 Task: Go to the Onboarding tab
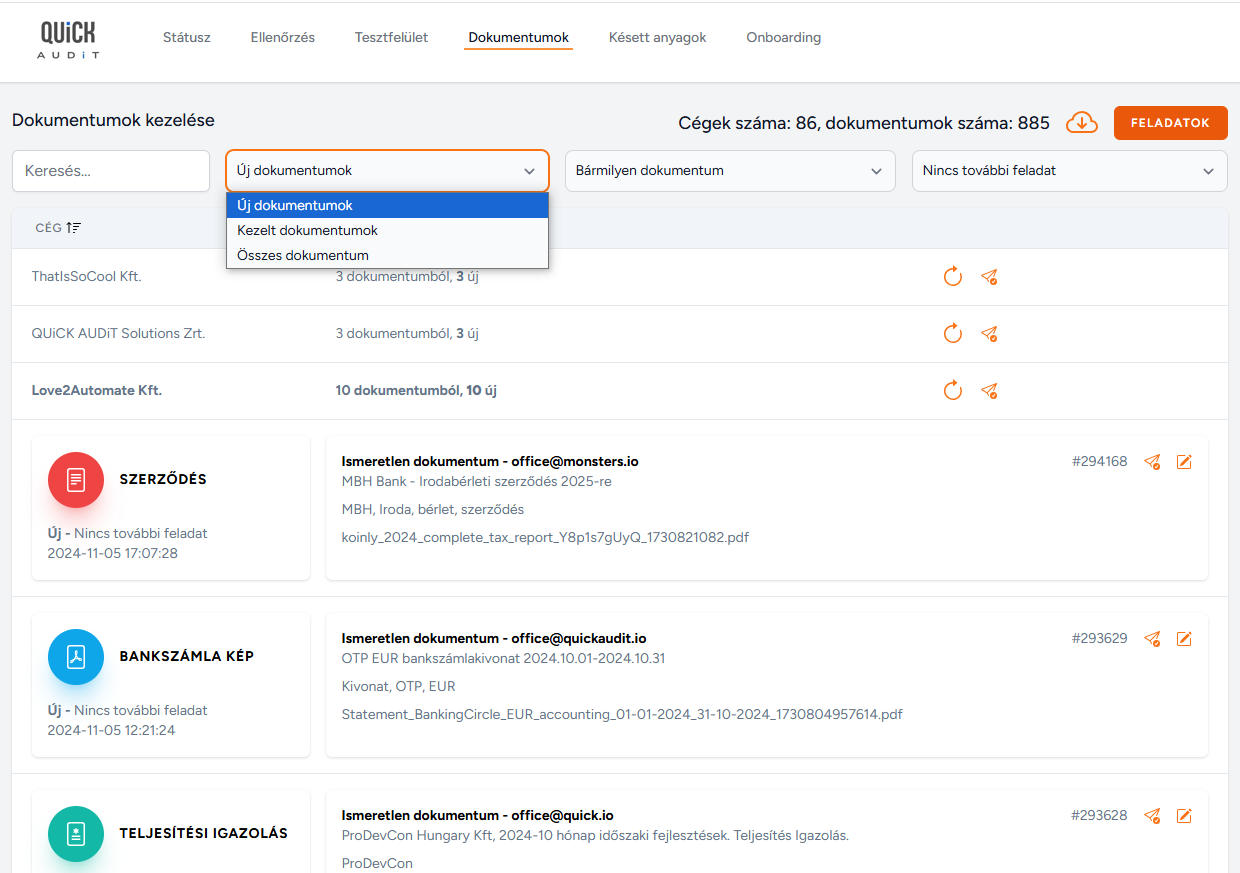click(x=783, y=38)
